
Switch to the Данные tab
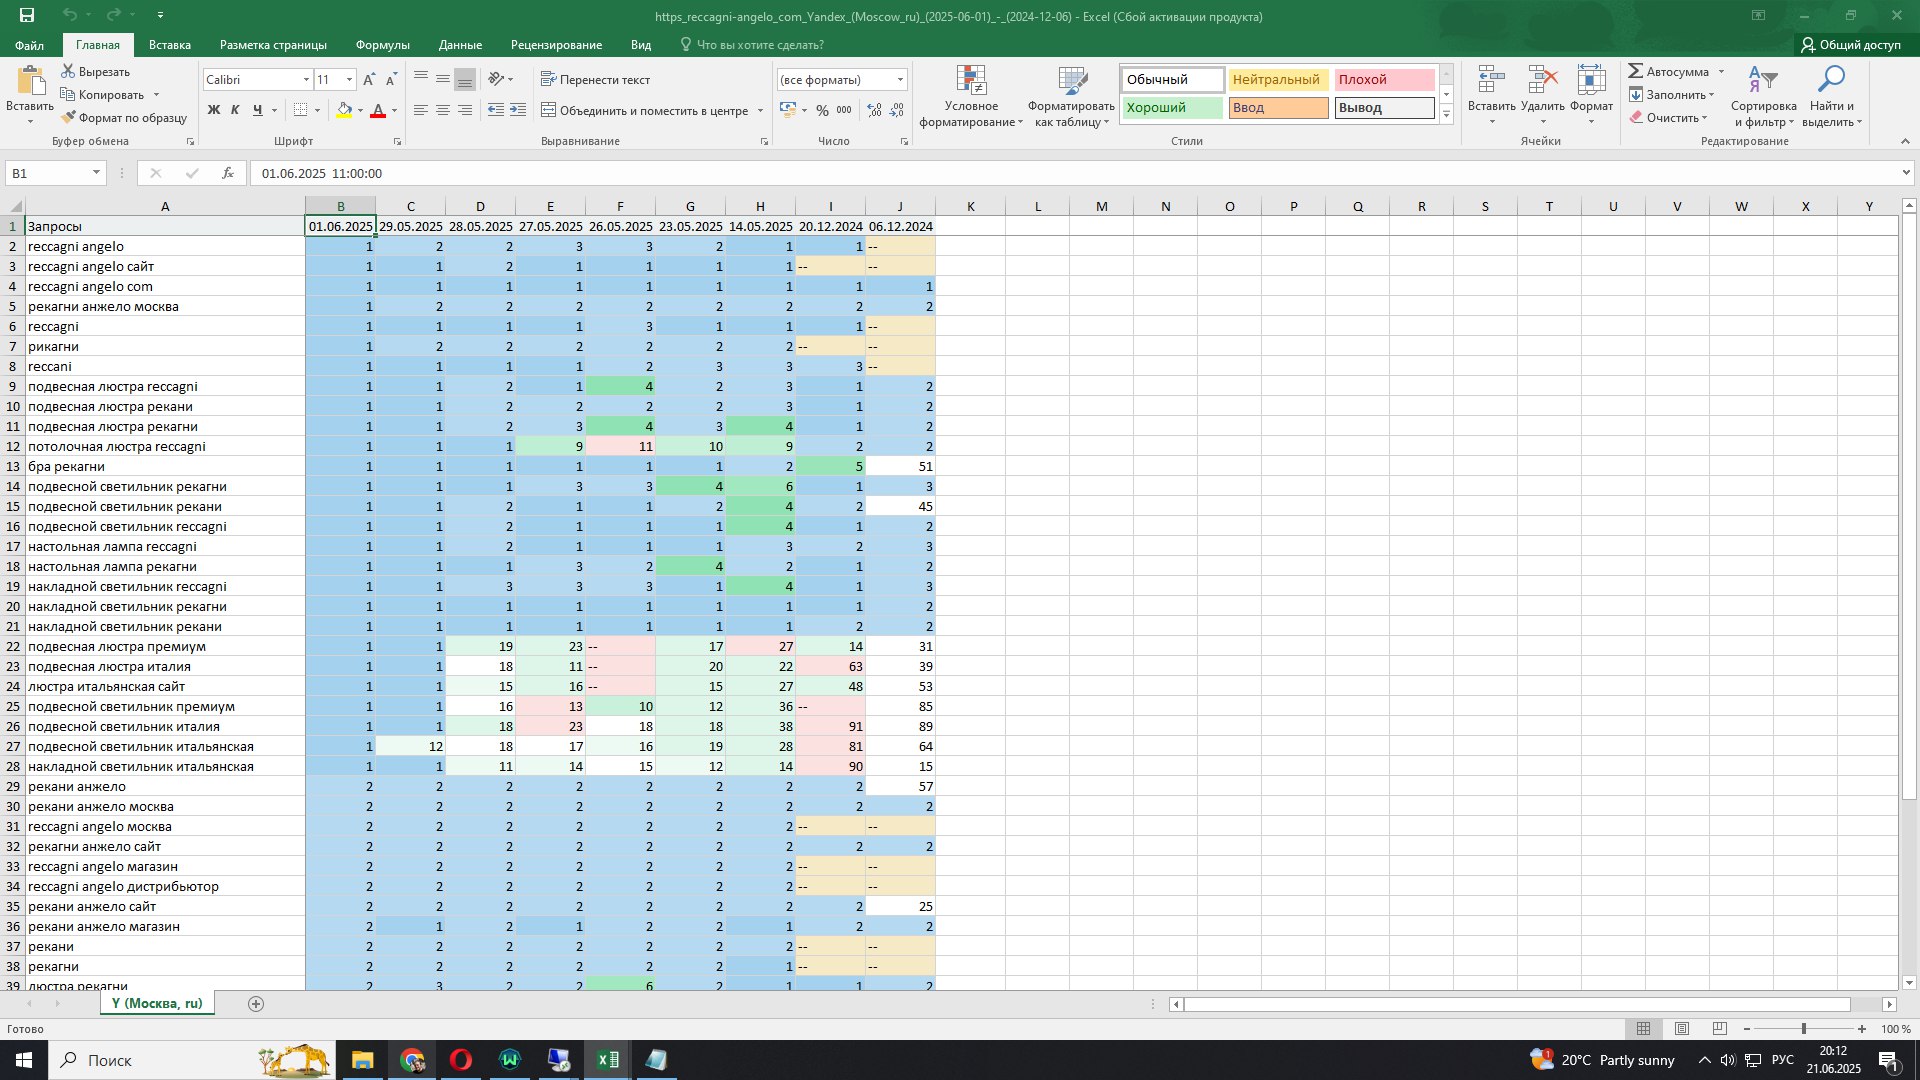(x=460, y=45)
